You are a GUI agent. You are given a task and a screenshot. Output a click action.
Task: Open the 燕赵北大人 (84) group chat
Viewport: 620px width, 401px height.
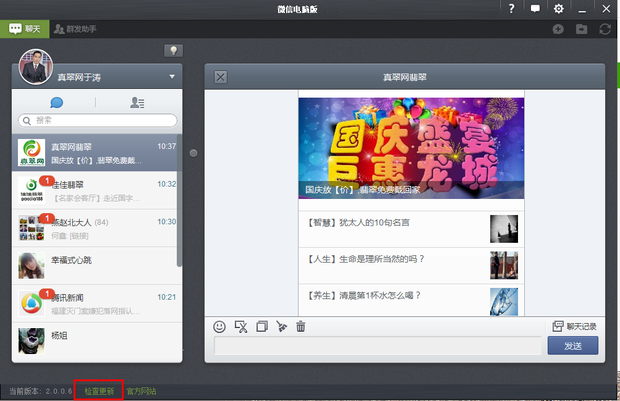click(95, 228)
